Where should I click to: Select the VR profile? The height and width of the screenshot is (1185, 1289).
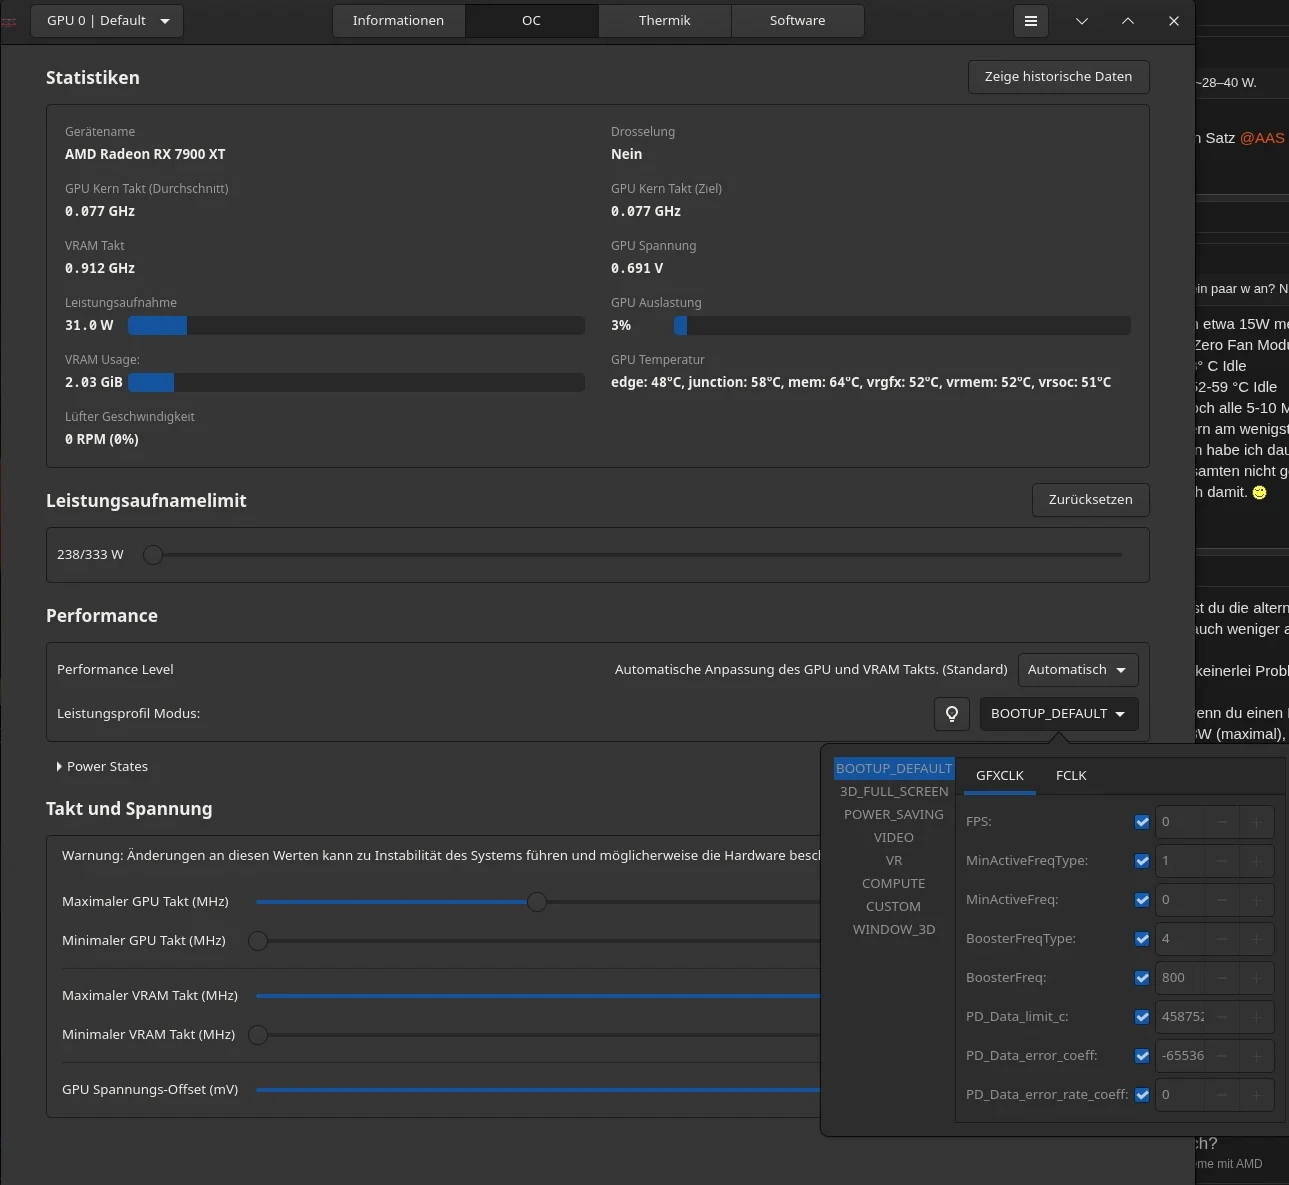[x=894, y=861]
